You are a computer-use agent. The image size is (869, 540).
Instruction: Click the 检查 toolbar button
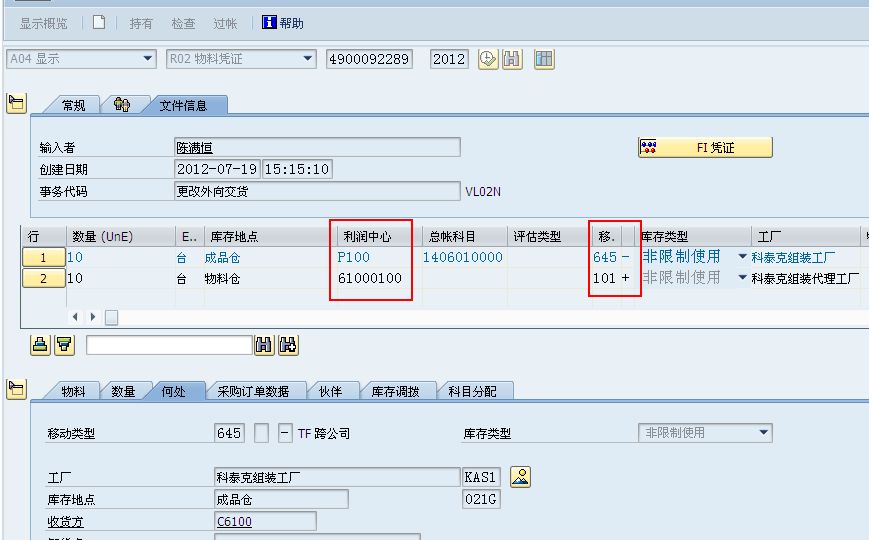point(183,23)
